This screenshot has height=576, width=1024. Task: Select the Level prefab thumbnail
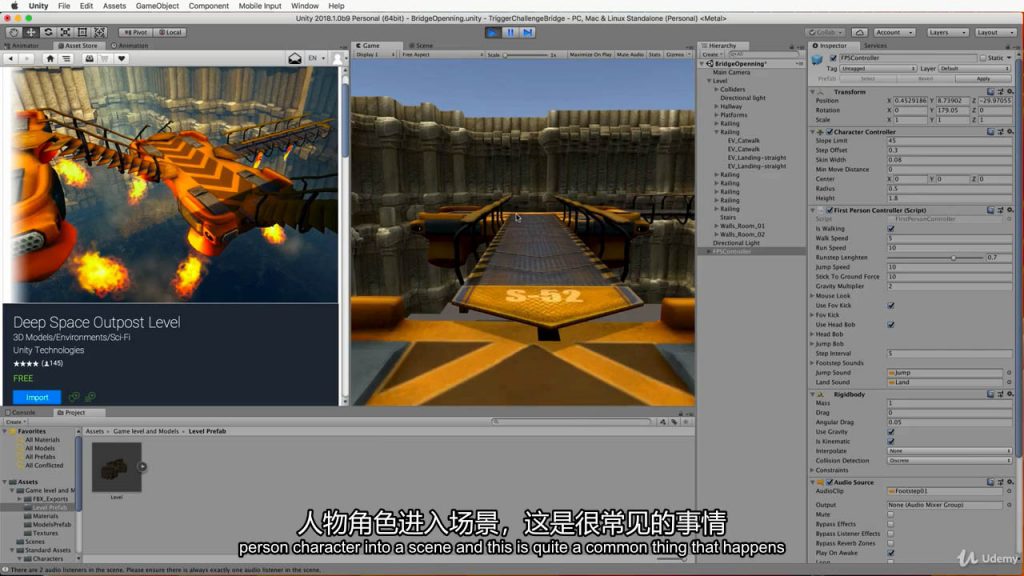tap(116, 468)
